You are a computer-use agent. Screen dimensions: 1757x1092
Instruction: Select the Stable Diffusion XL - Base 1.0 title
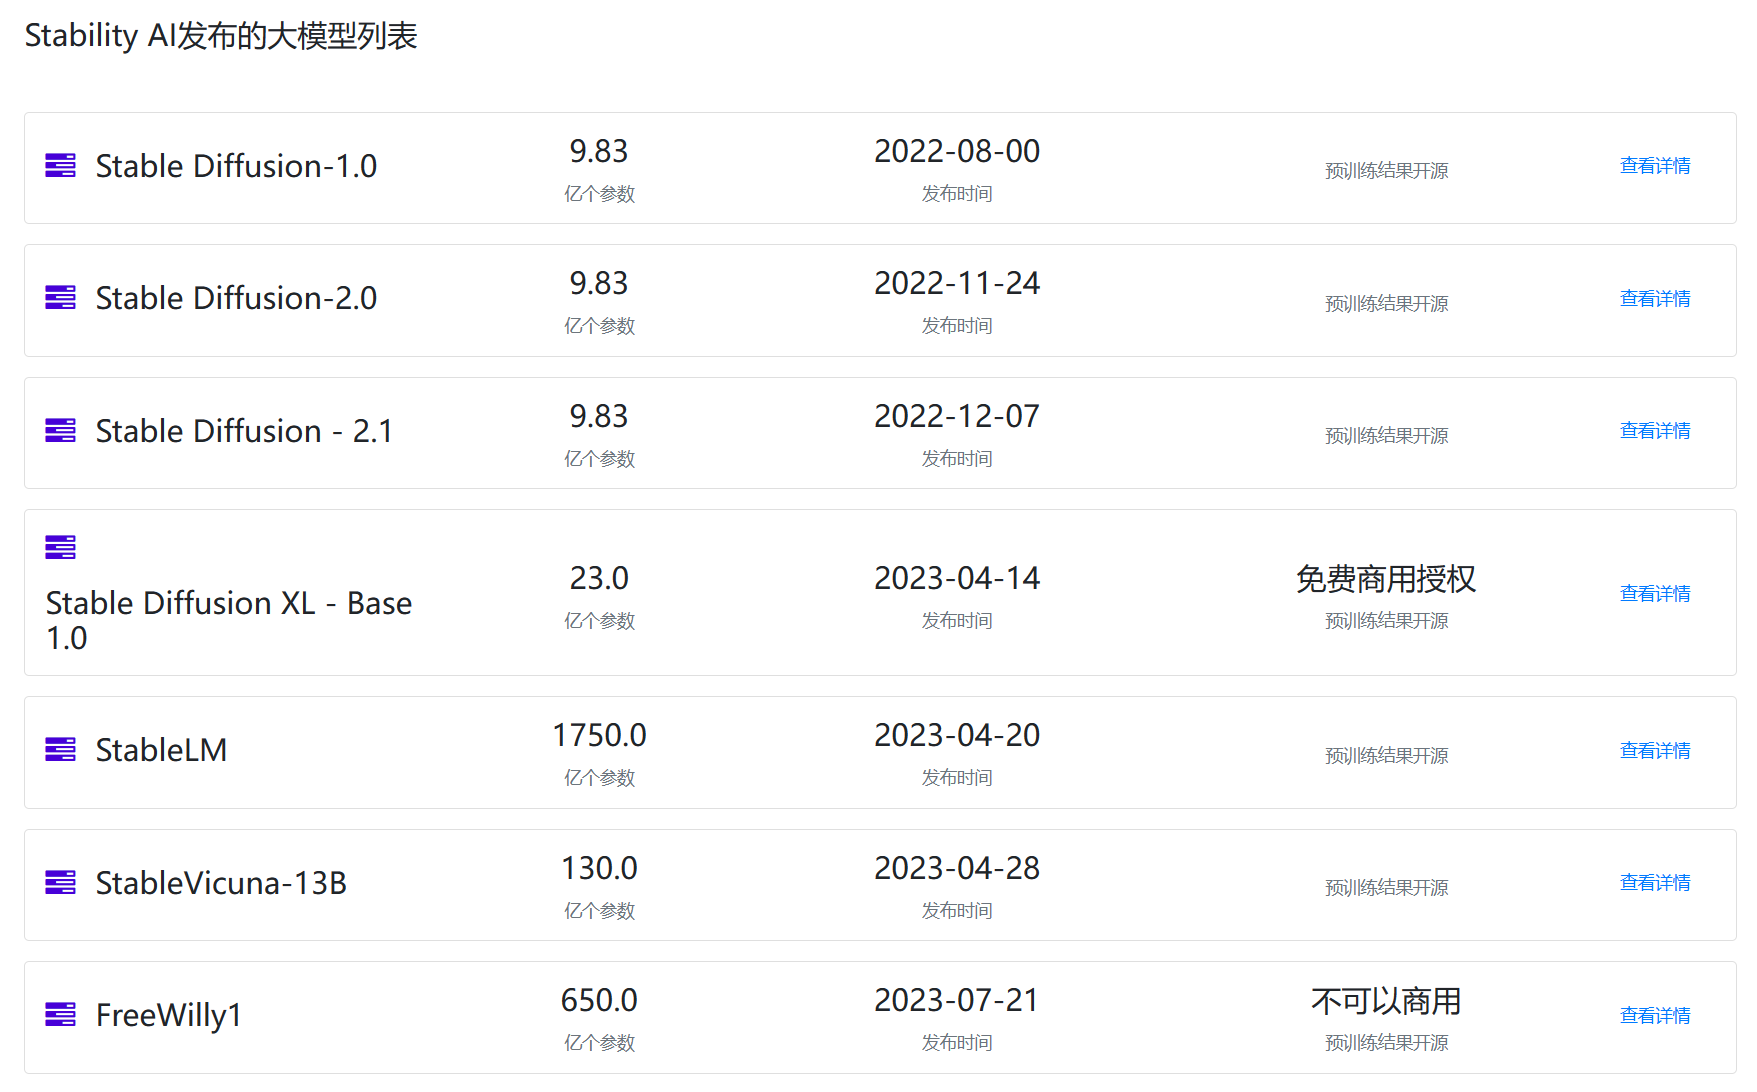[x=229, y=620]
